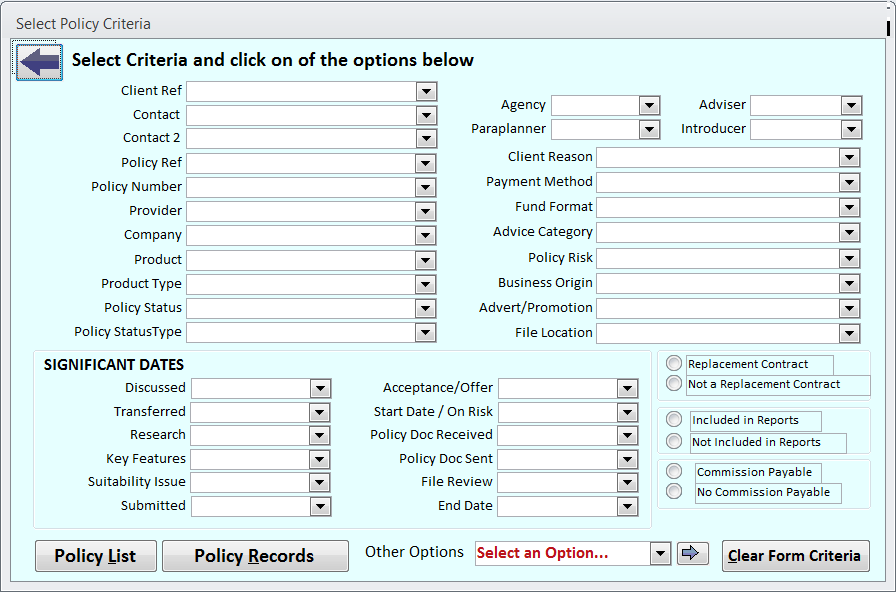Open the Payment Method dropdown
Screen dimensions: 896x592
(850, 182)
